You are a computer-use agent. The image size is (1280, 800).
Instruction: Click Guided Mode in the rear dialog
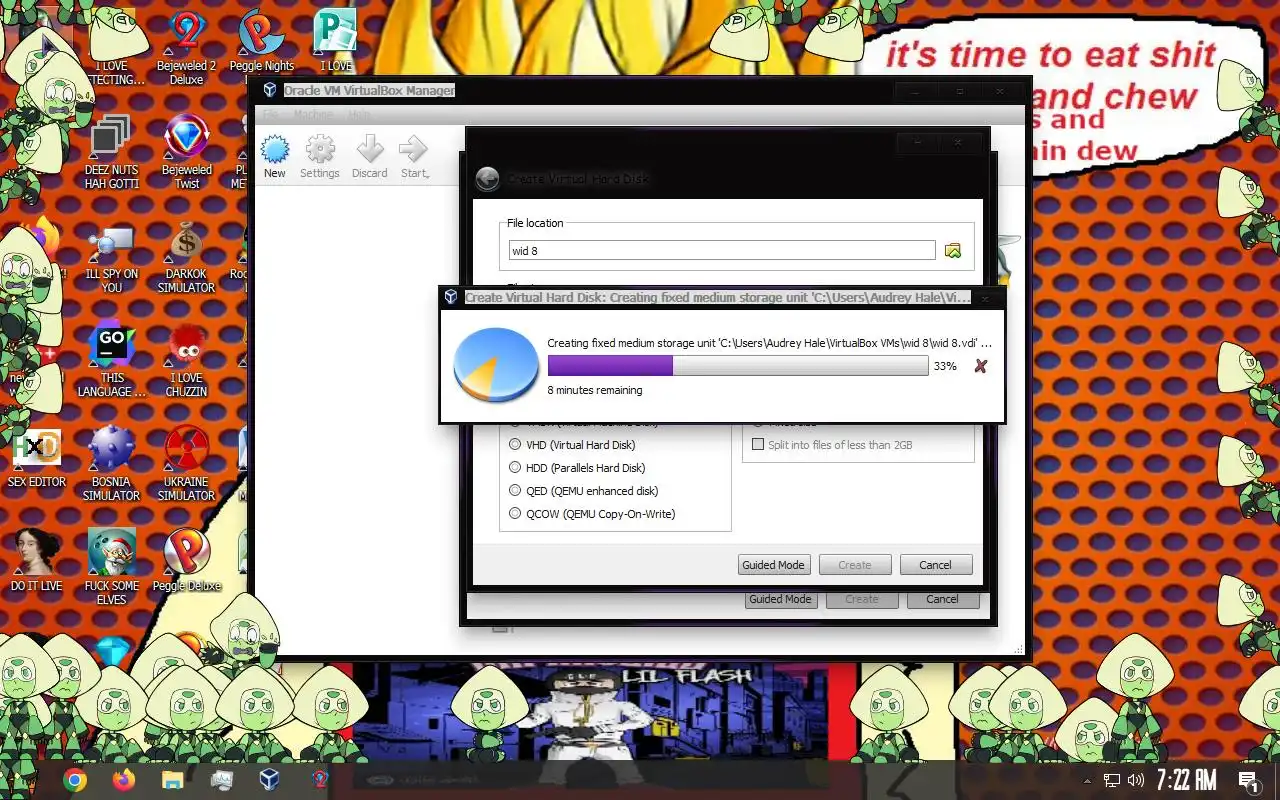click(x=780, y=600)
